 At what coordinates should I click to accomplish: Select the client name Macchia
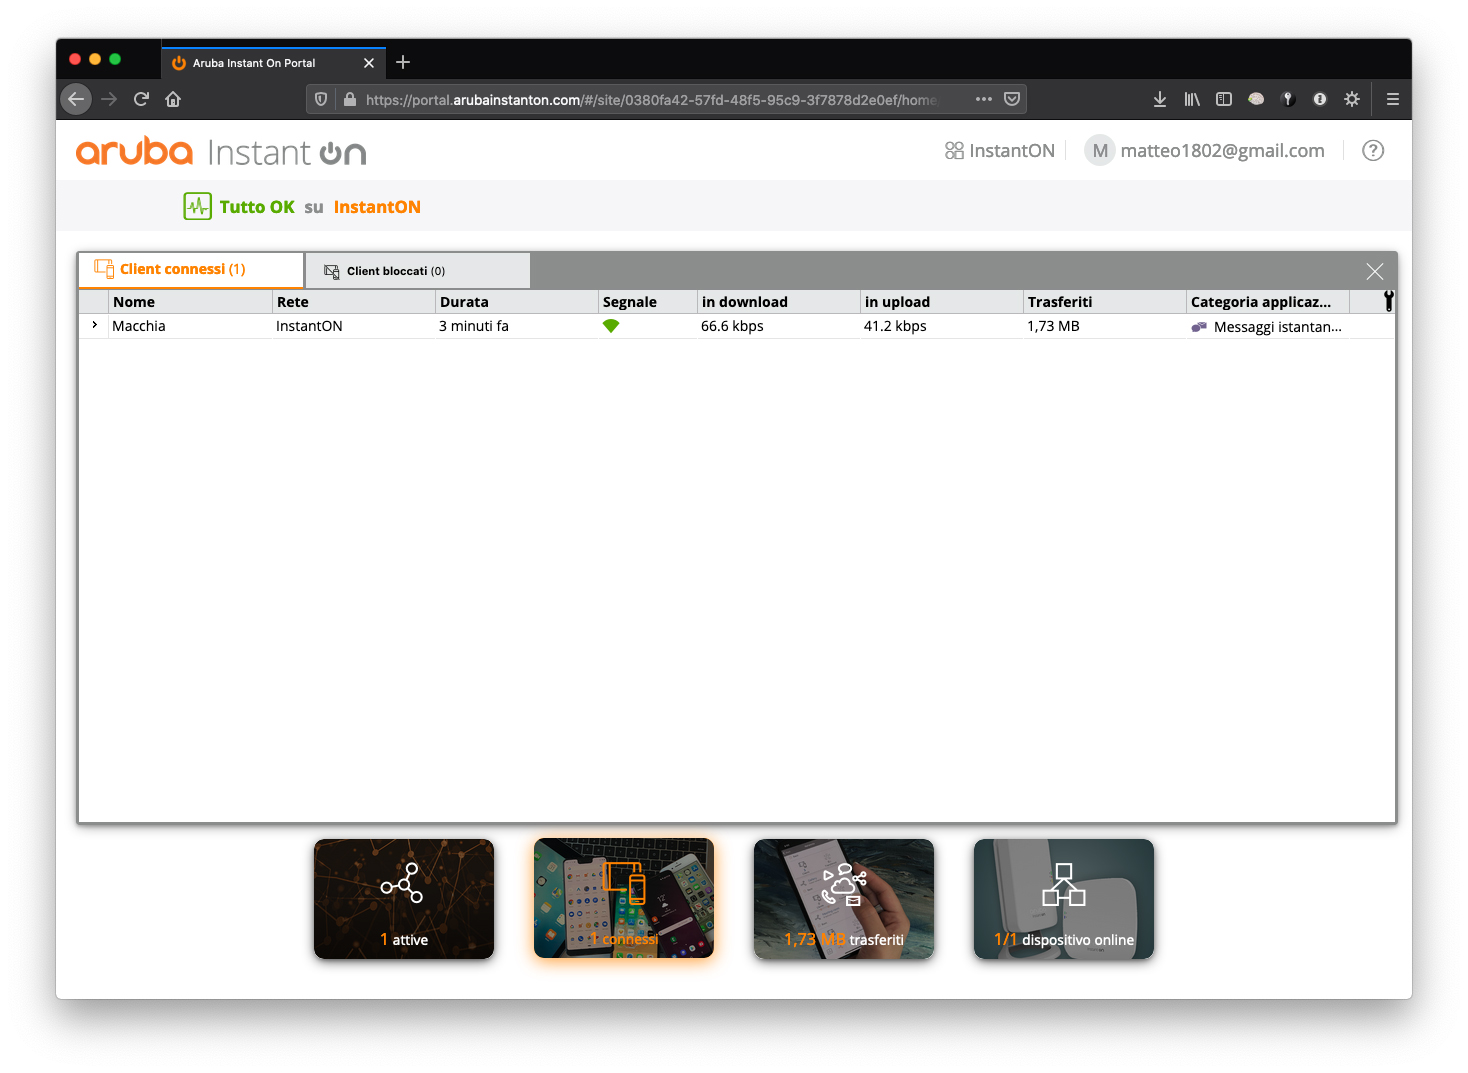(139, 326)
